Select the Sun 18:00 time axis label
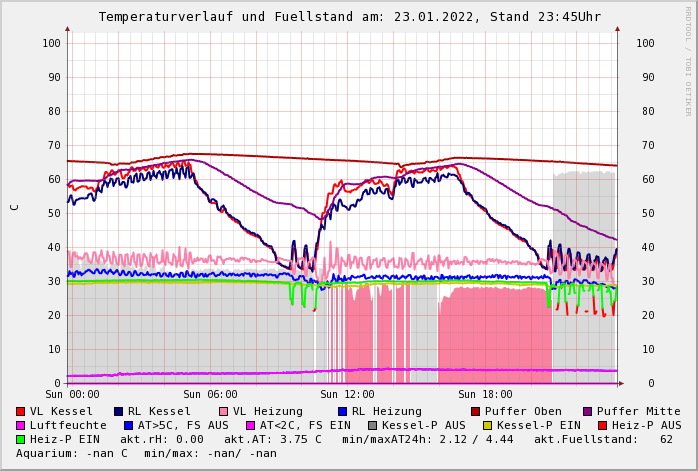 pos(485,395)
